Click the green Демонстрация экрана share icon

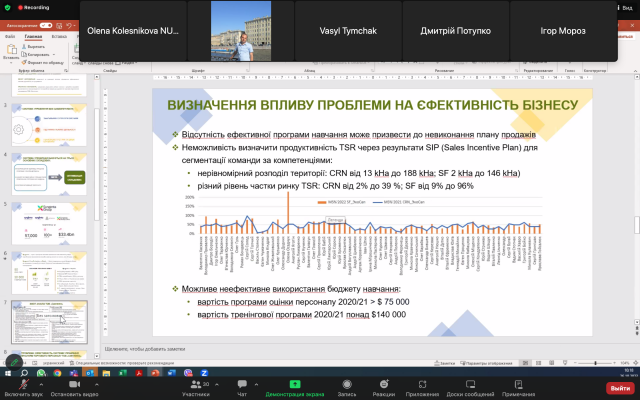pyautogui.click(x=294, y=385)
